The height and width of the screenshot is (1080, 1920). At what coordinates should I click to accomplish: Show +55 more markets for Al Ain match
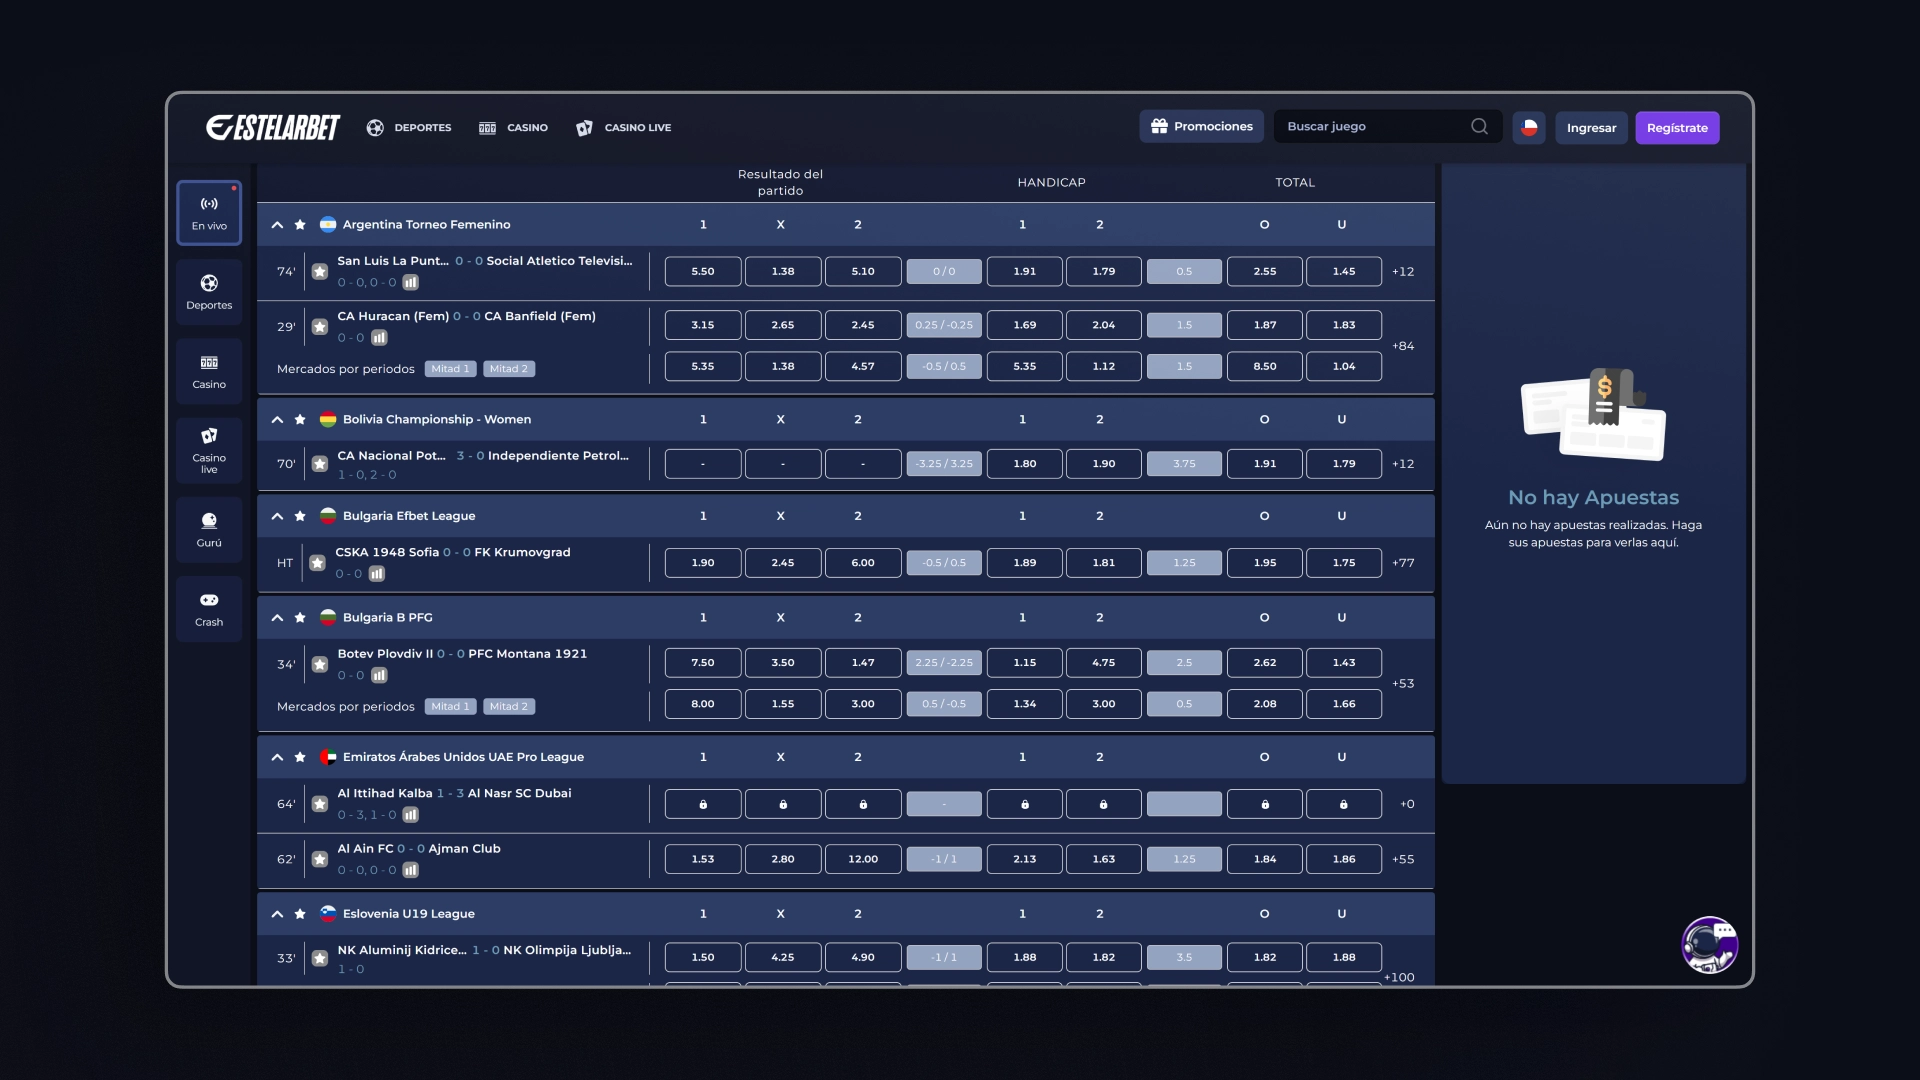(x=1403, y=859)
